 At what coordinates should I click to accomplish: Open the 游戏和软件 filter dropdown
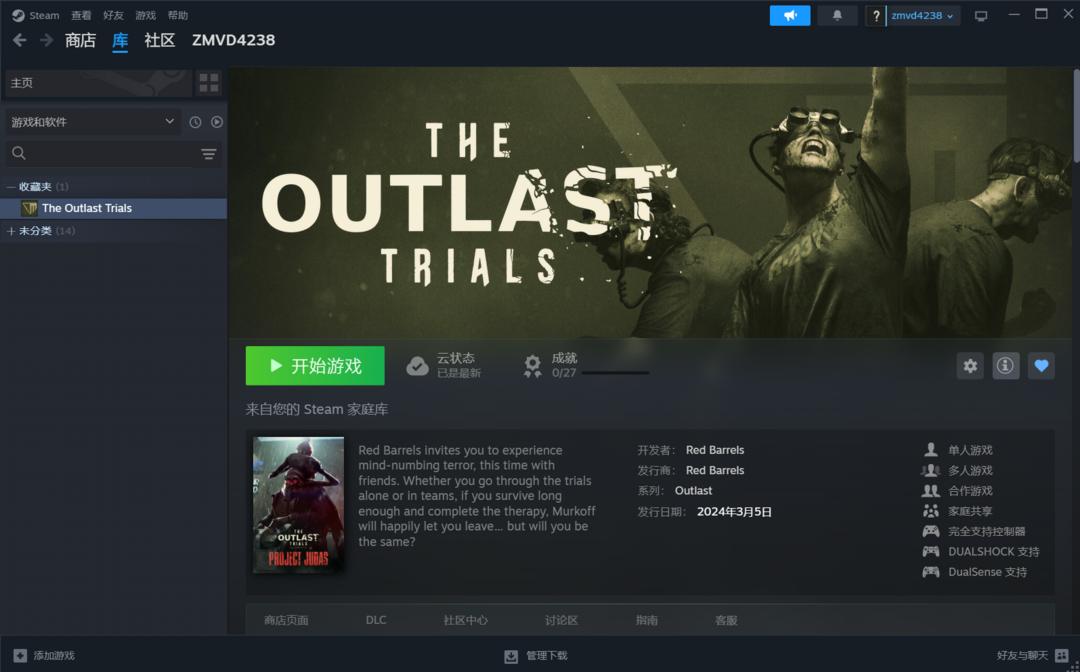coord(93,122)
